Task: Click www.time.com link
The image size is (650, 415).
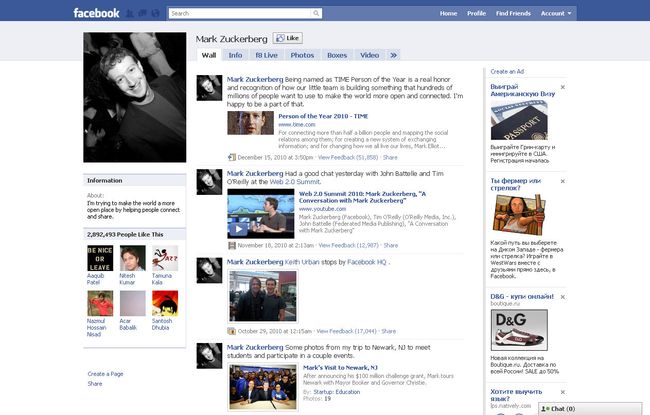Action: point(297,124)
